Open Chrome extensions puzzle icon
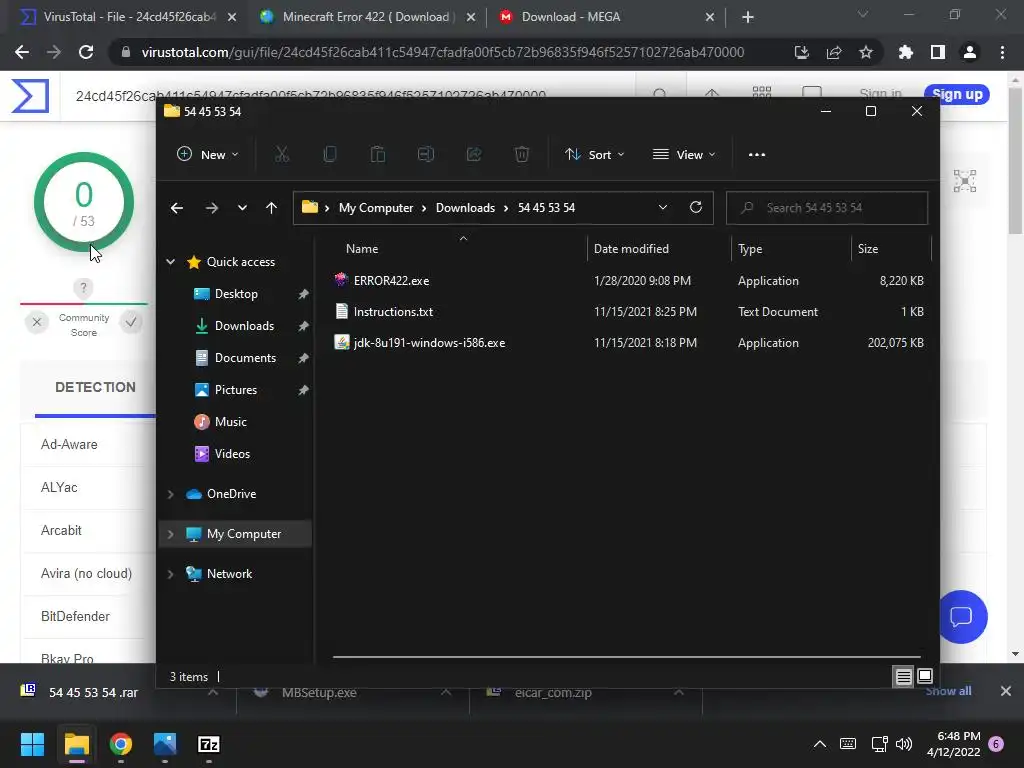Screen dimensions: 1024x768 tap(905, 52)
